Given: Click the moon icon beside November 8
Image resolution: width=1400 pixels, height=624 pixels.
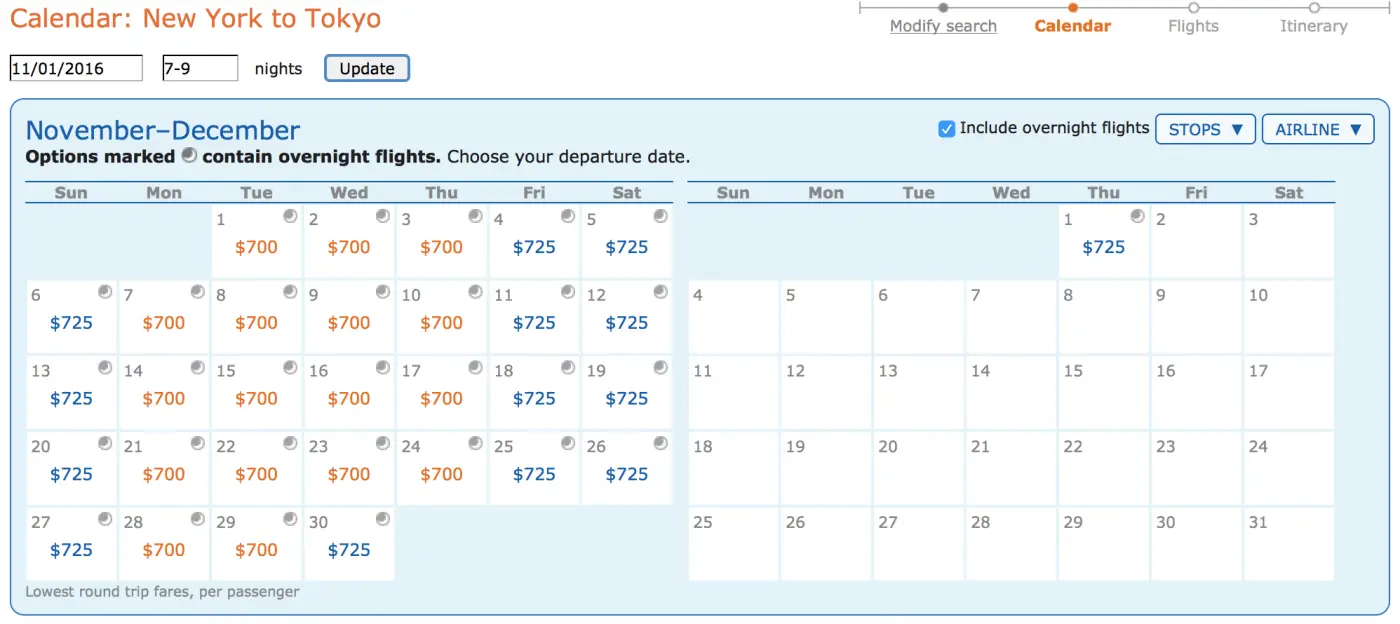Looking at the screenshot, I should point(289,293).
